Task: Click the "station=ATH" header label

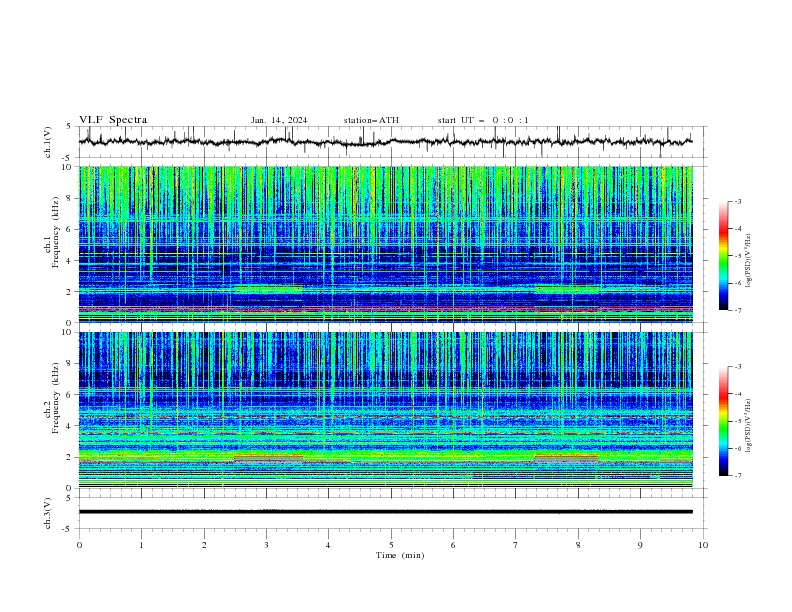Action: point(371,120)
